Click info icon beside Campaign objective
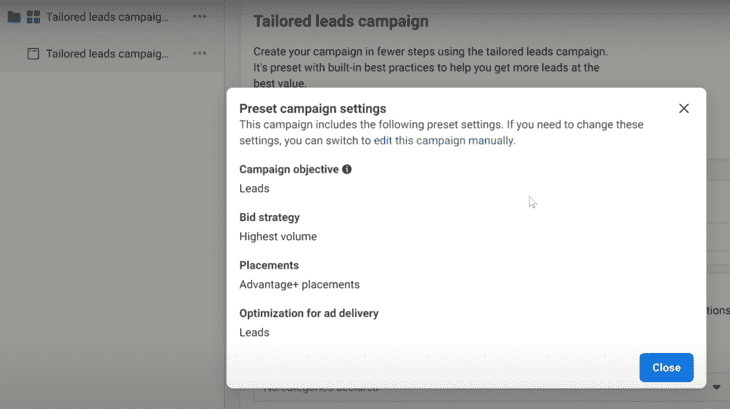This screenshot has height=409, width=730. pos(347,169)
